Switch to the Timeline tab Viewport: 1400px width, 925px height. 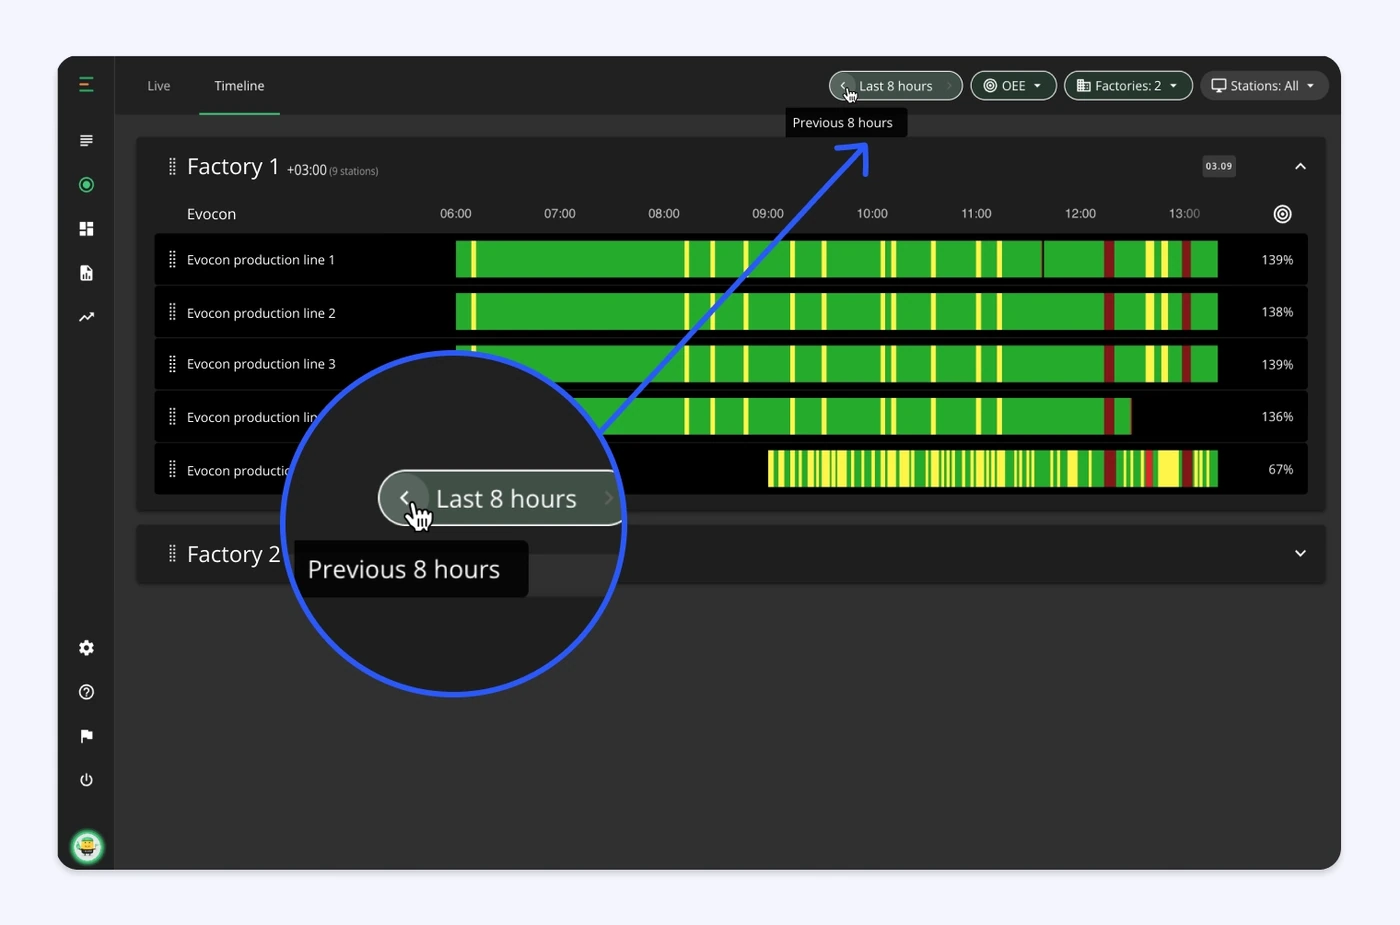[239, 86]
